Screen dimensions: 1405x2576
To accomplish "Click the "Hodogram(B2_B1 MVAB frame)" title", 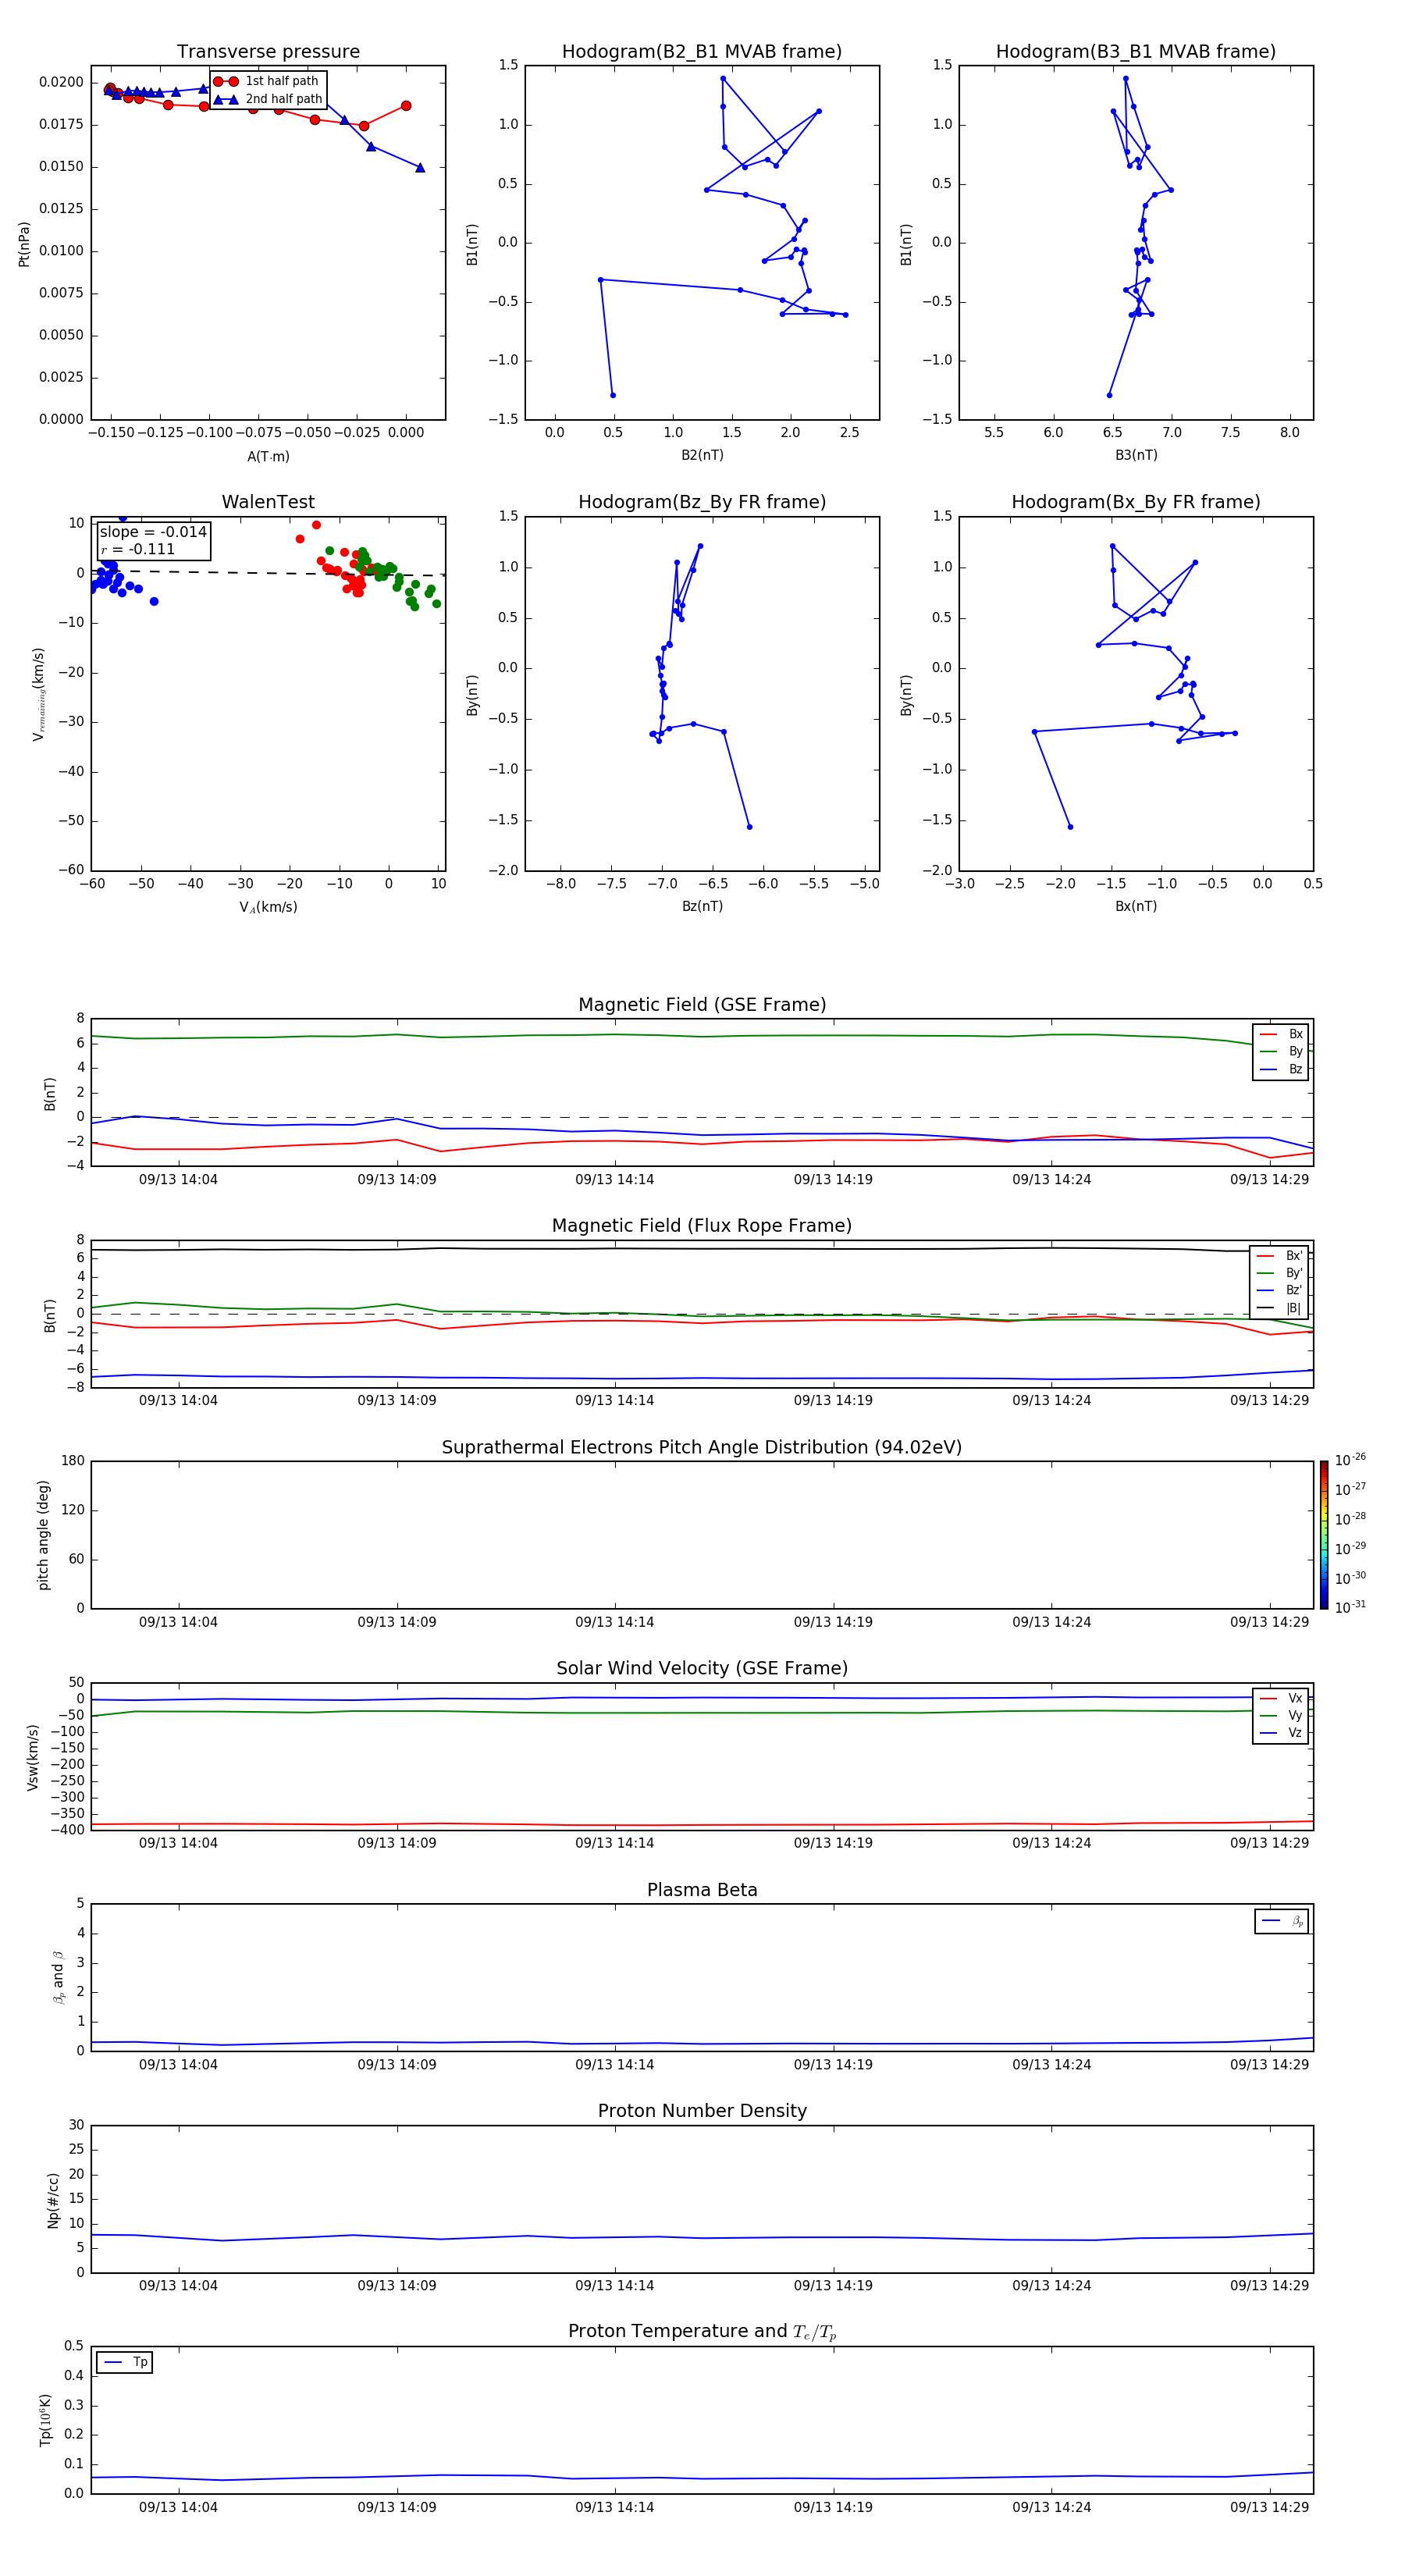I will [x=702, y=52].
